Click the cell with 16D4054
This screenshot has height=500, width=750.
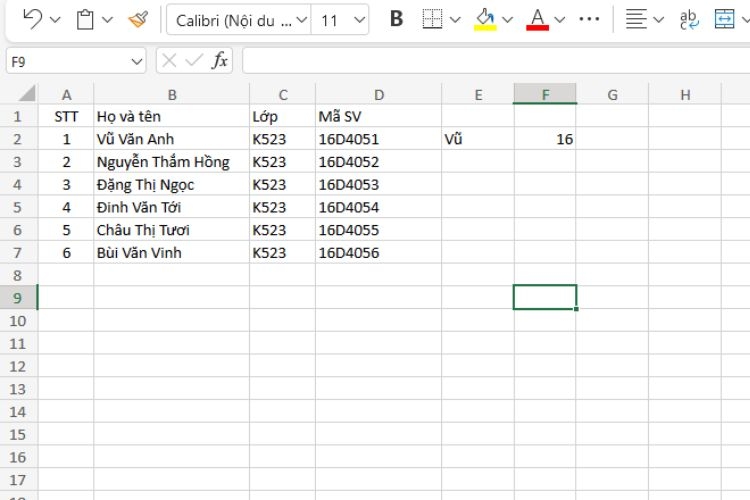379,207
